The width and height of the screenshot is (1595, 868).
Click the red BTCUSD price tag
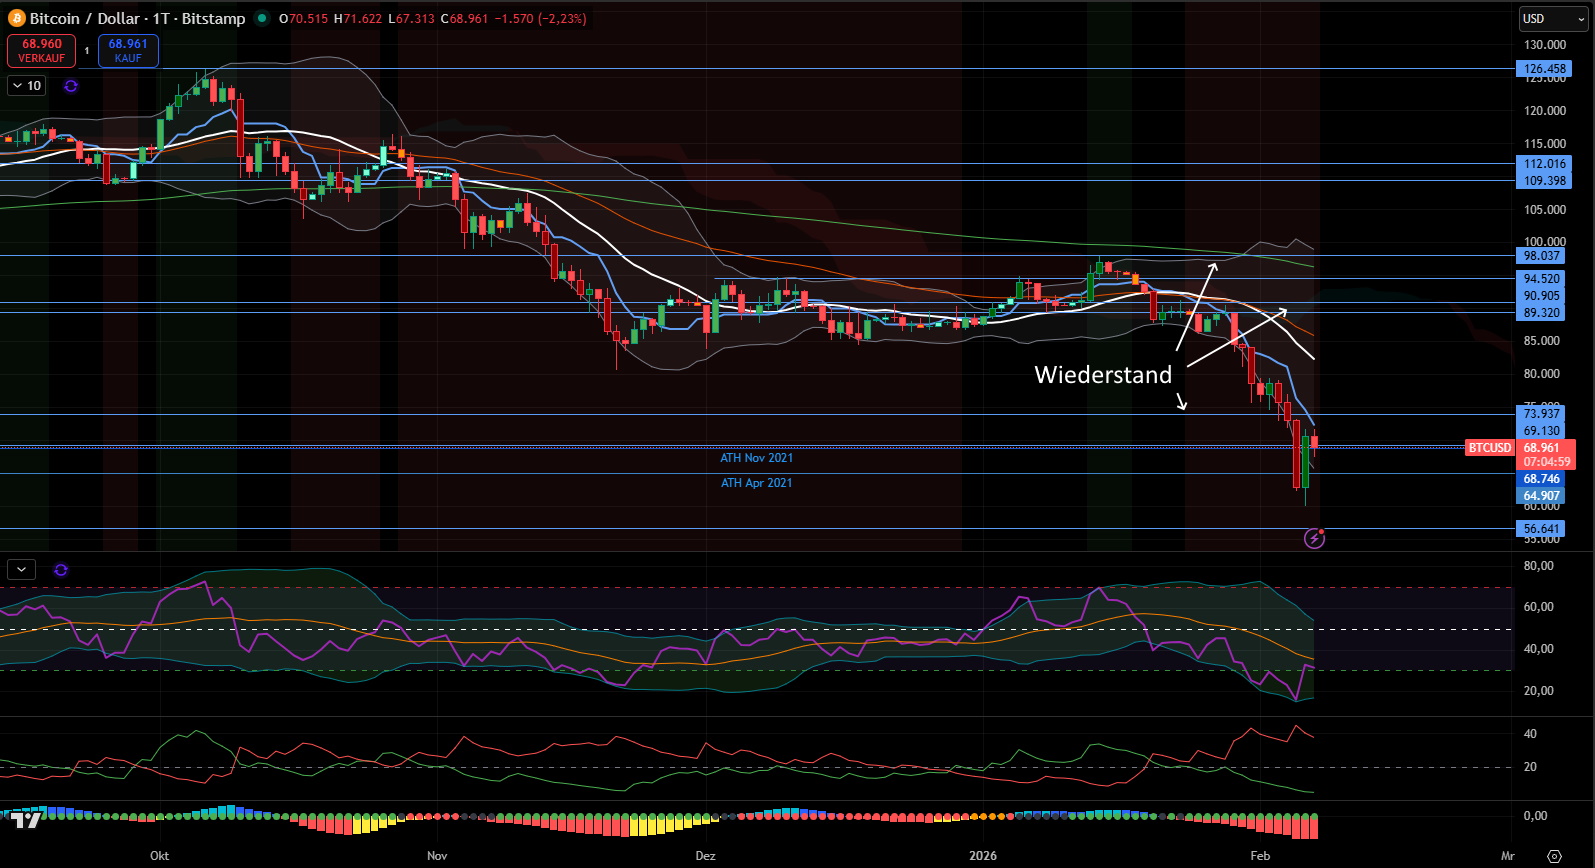[x=1489, y=448]
